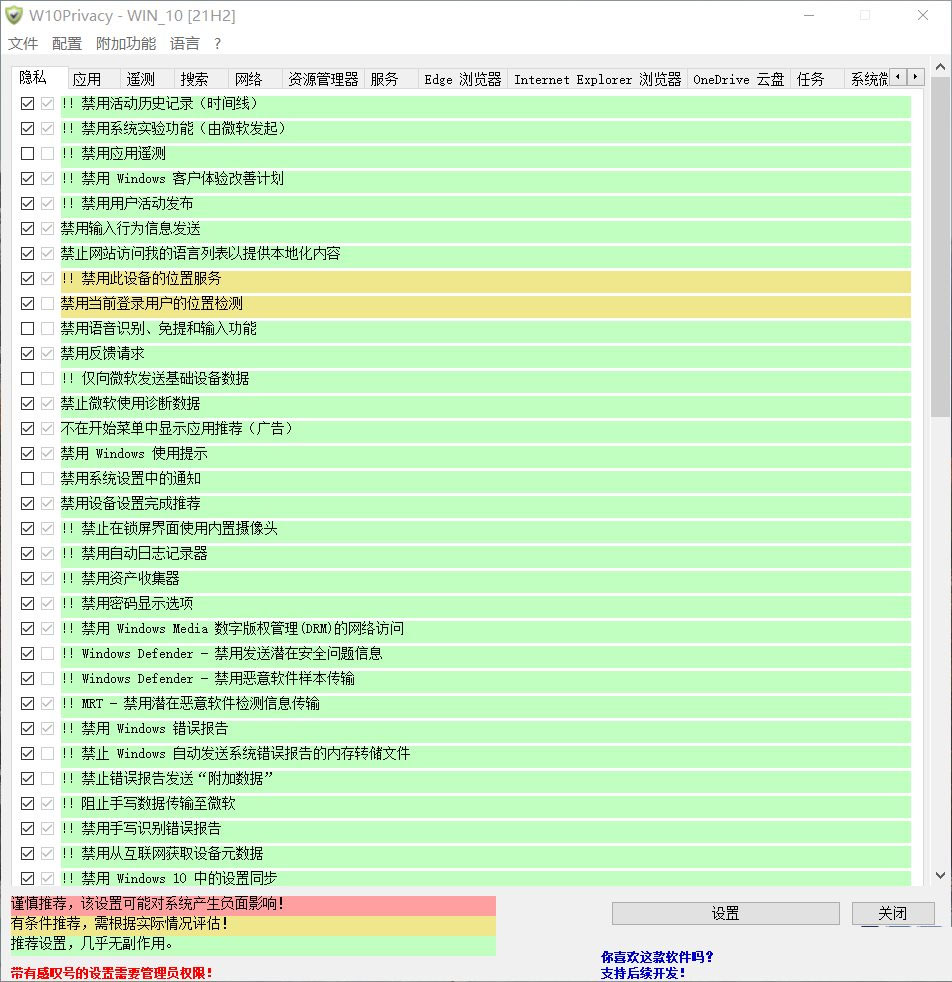Click the scrollbar up arrow
The width and height of the screenshot is (952, 982).
(940, 66)
